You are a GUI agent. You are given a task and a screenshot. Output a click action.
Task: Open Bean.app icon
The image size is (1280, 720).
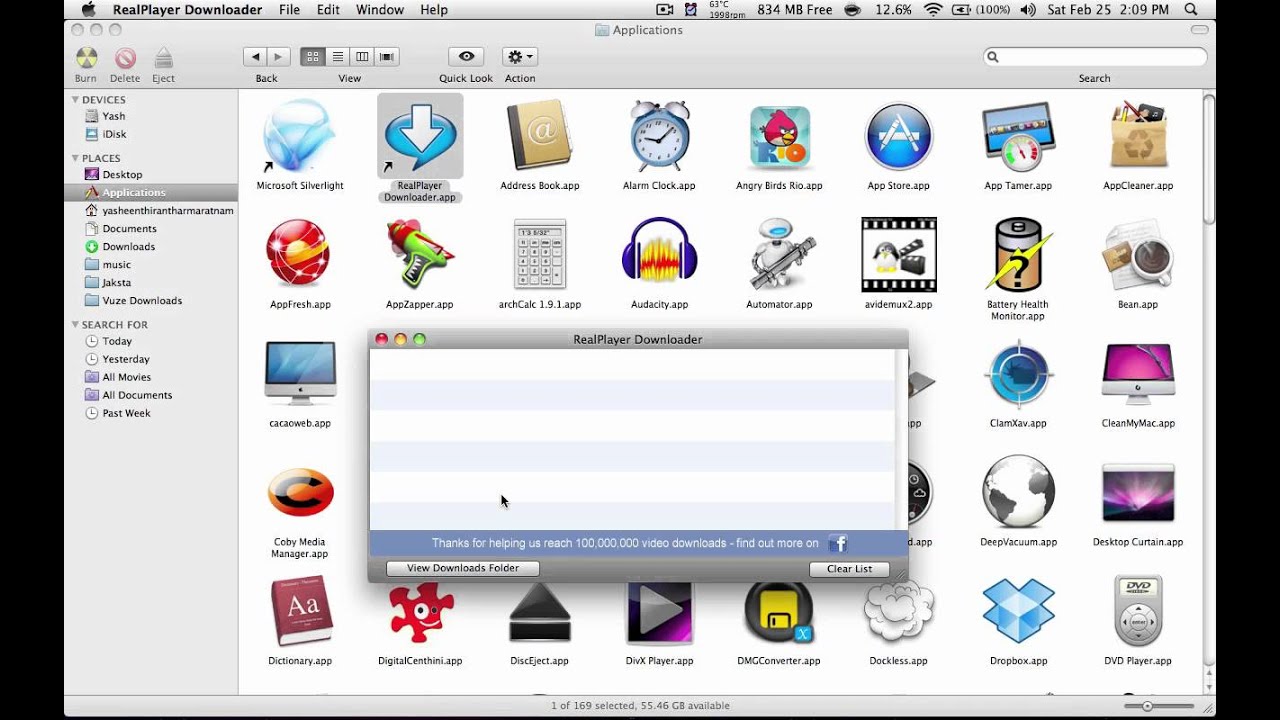[1138, 255]
